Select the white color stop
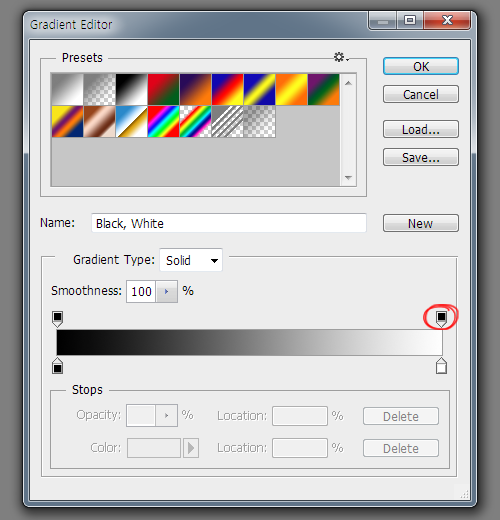The height and width of the screenshot is (520, 500). pyautogui.click(x=441, y=366)
